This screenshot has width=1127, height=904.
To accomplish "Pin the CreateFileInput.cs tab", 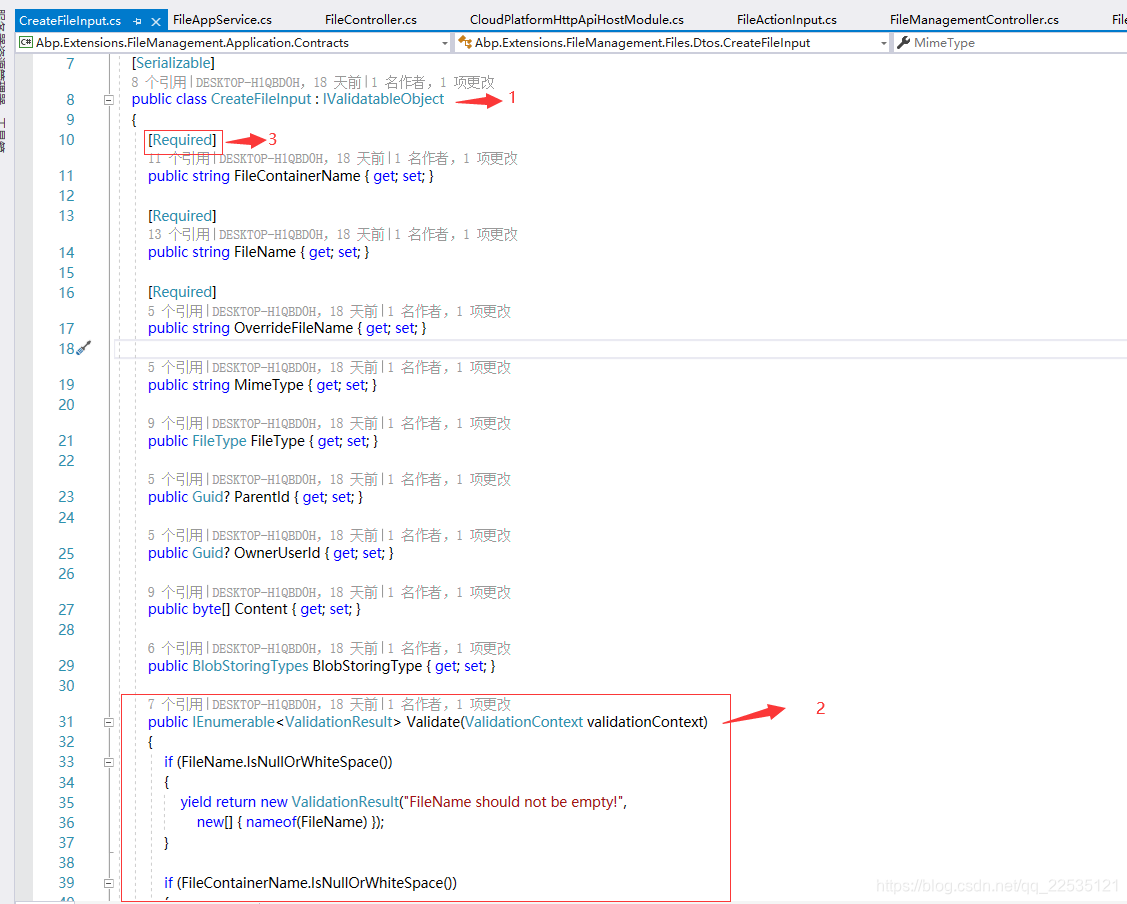I will [x=137, y=22].
